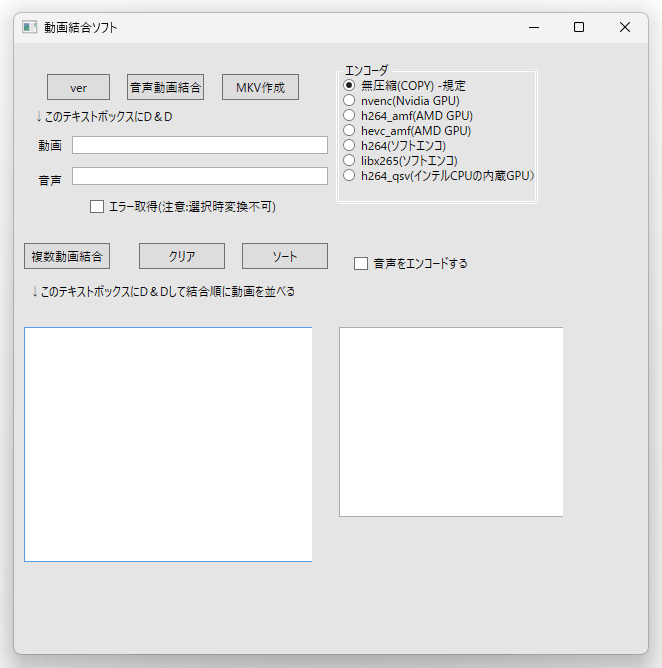Enable the エラー取得 checkbox
Viewport: 662px width, 668px height.
coord(97,207)
